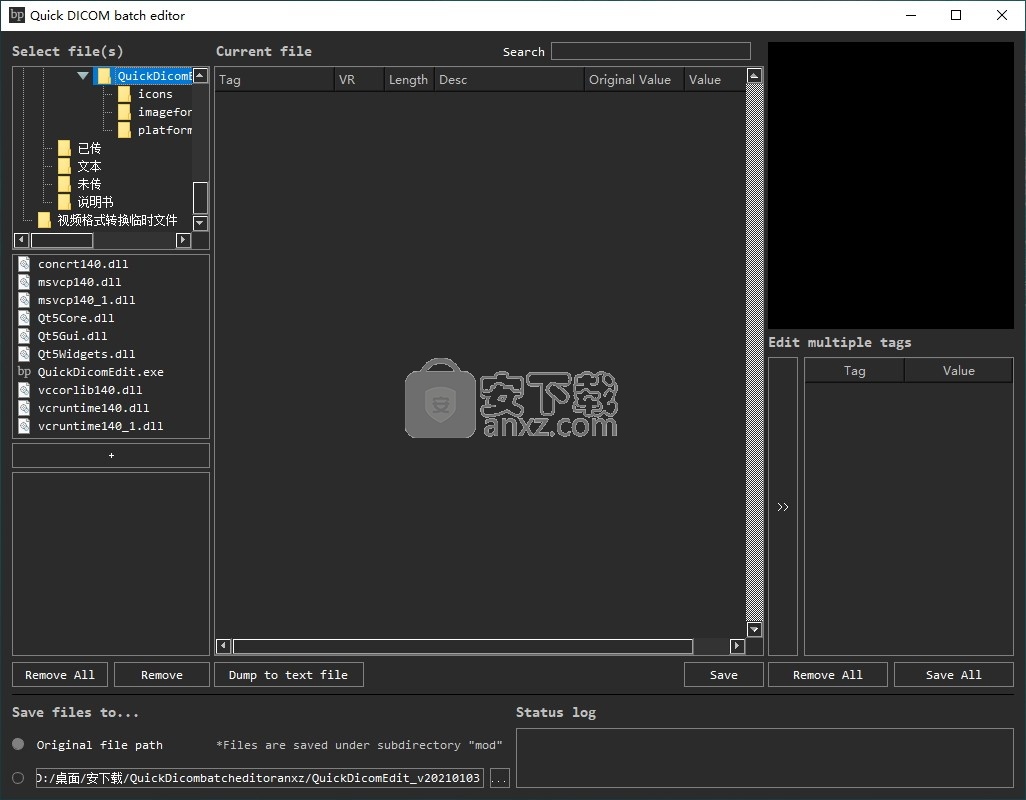This screenshot has width=1026, height=800.
Task: Select the 视频格式转换临时文件 tree label
Action: pyautogui.click(x=117, y=220)
